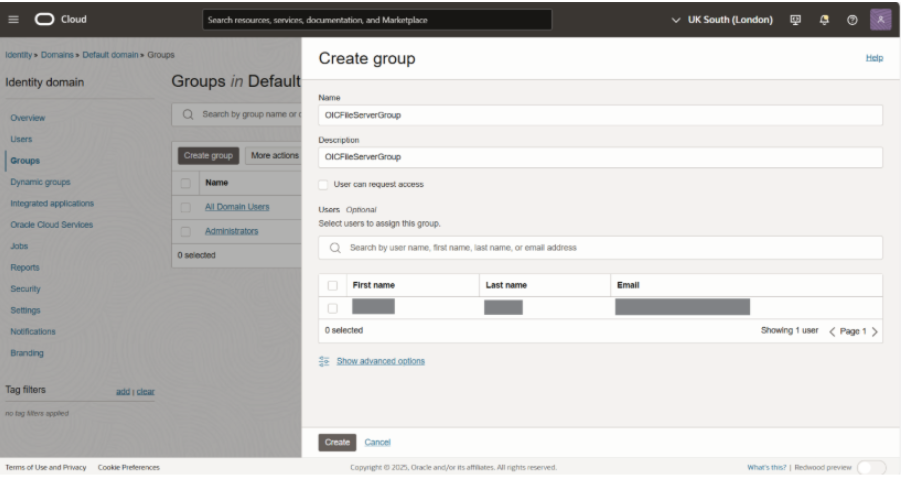Check the first user row checkbox
The height and width of the screenshot is (485, 909).
332,308
